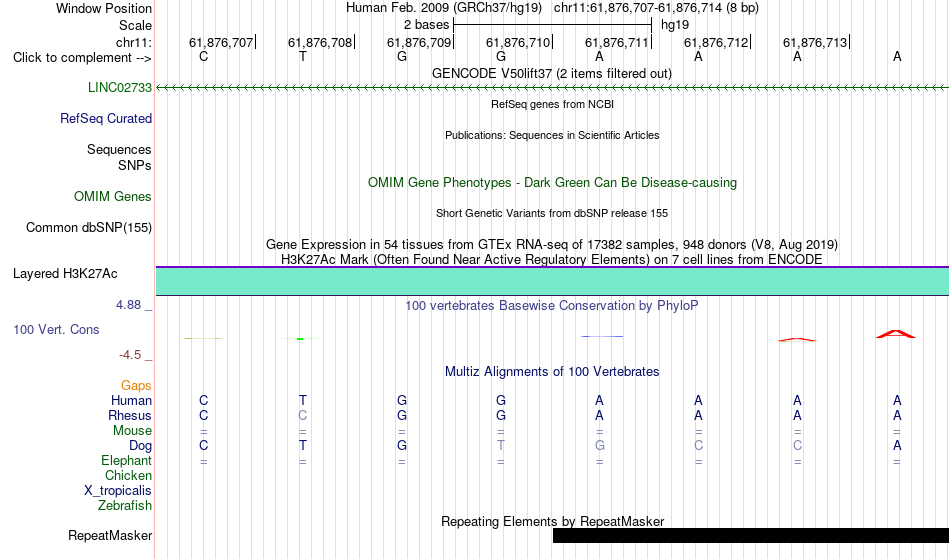Click the RepeatMasker track label
Image resolution: width=950 pixels, height=559 pixels.
(110, 535)
